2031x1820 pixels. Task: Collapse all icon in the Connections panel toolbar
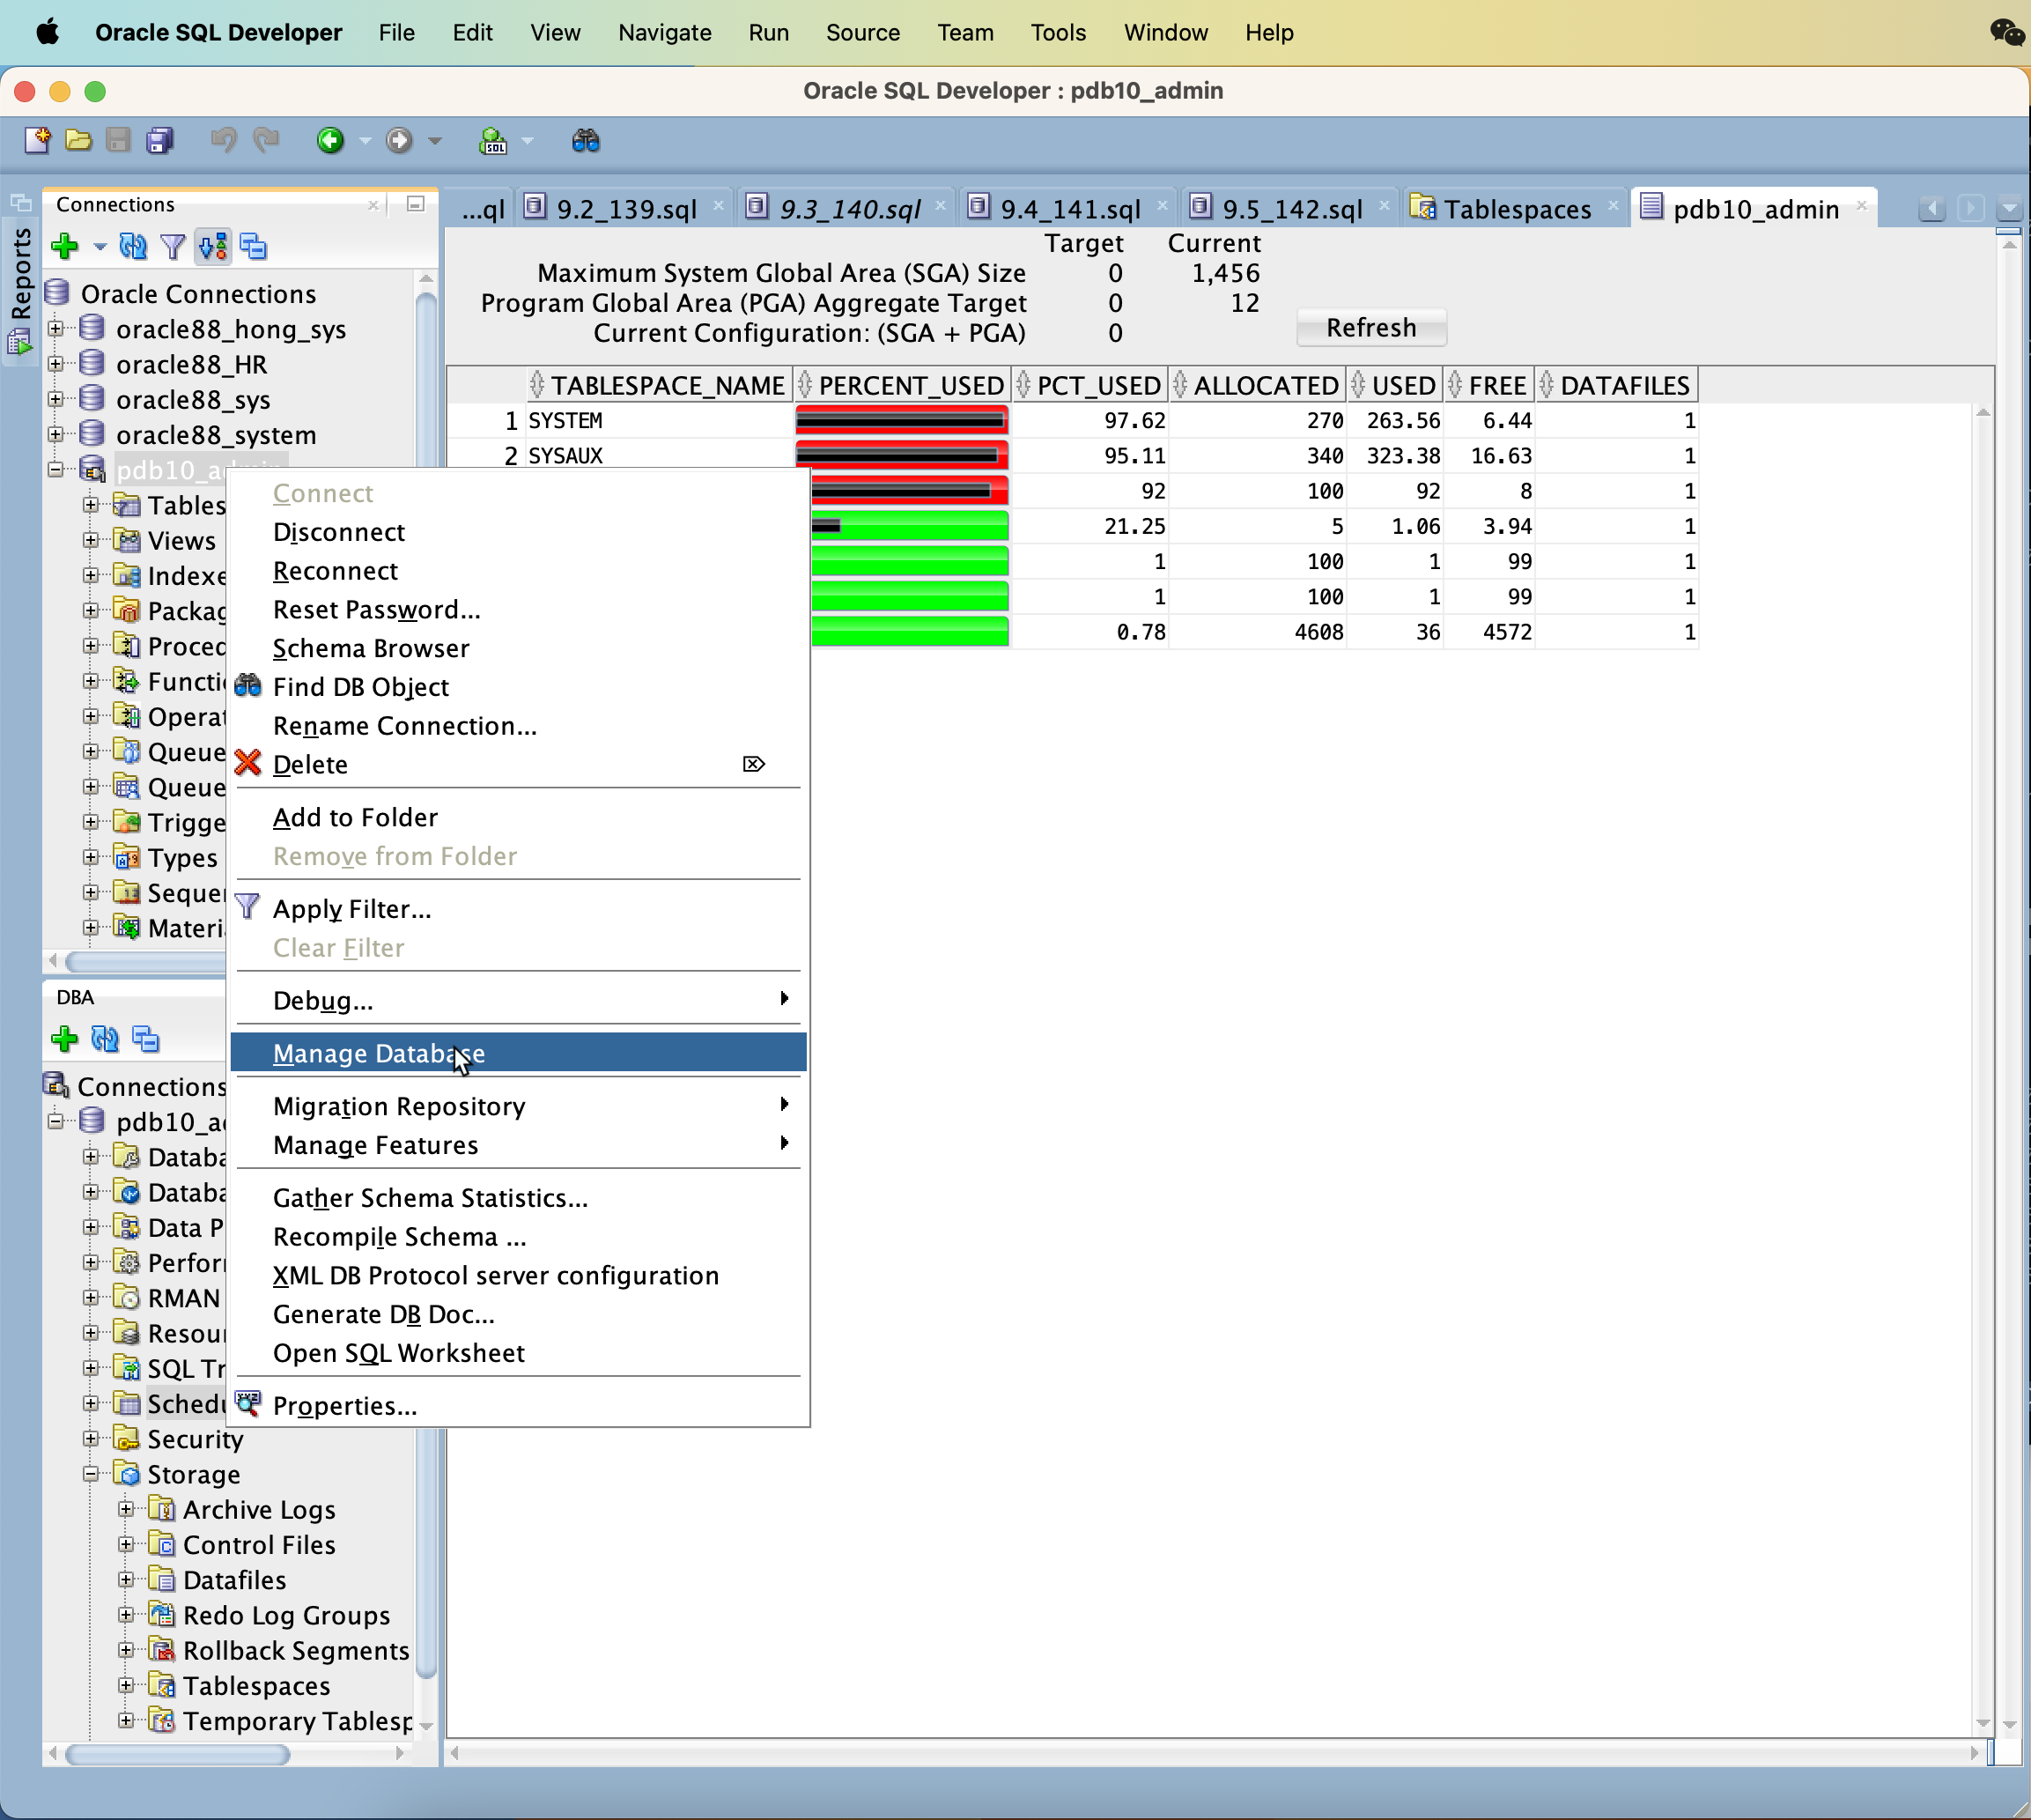pos(254,246)
